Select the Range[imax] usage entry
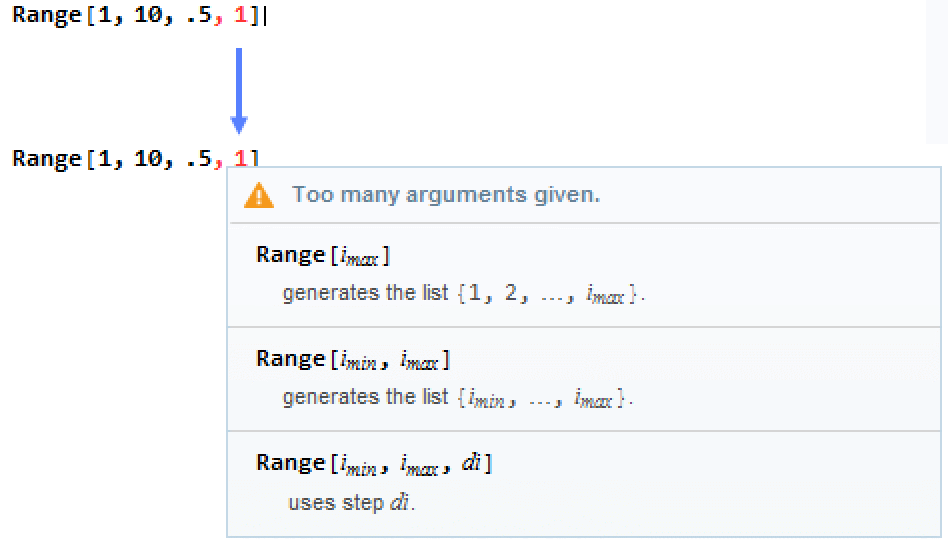Viewport: 948px width, 548px height. coord(323,255)
